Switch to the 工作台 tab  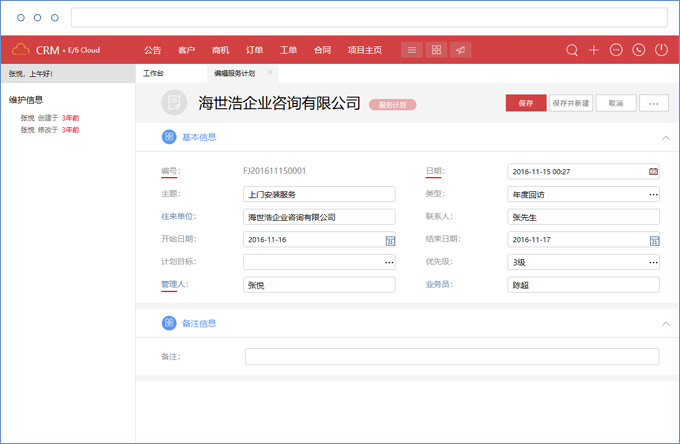[153, 74]
